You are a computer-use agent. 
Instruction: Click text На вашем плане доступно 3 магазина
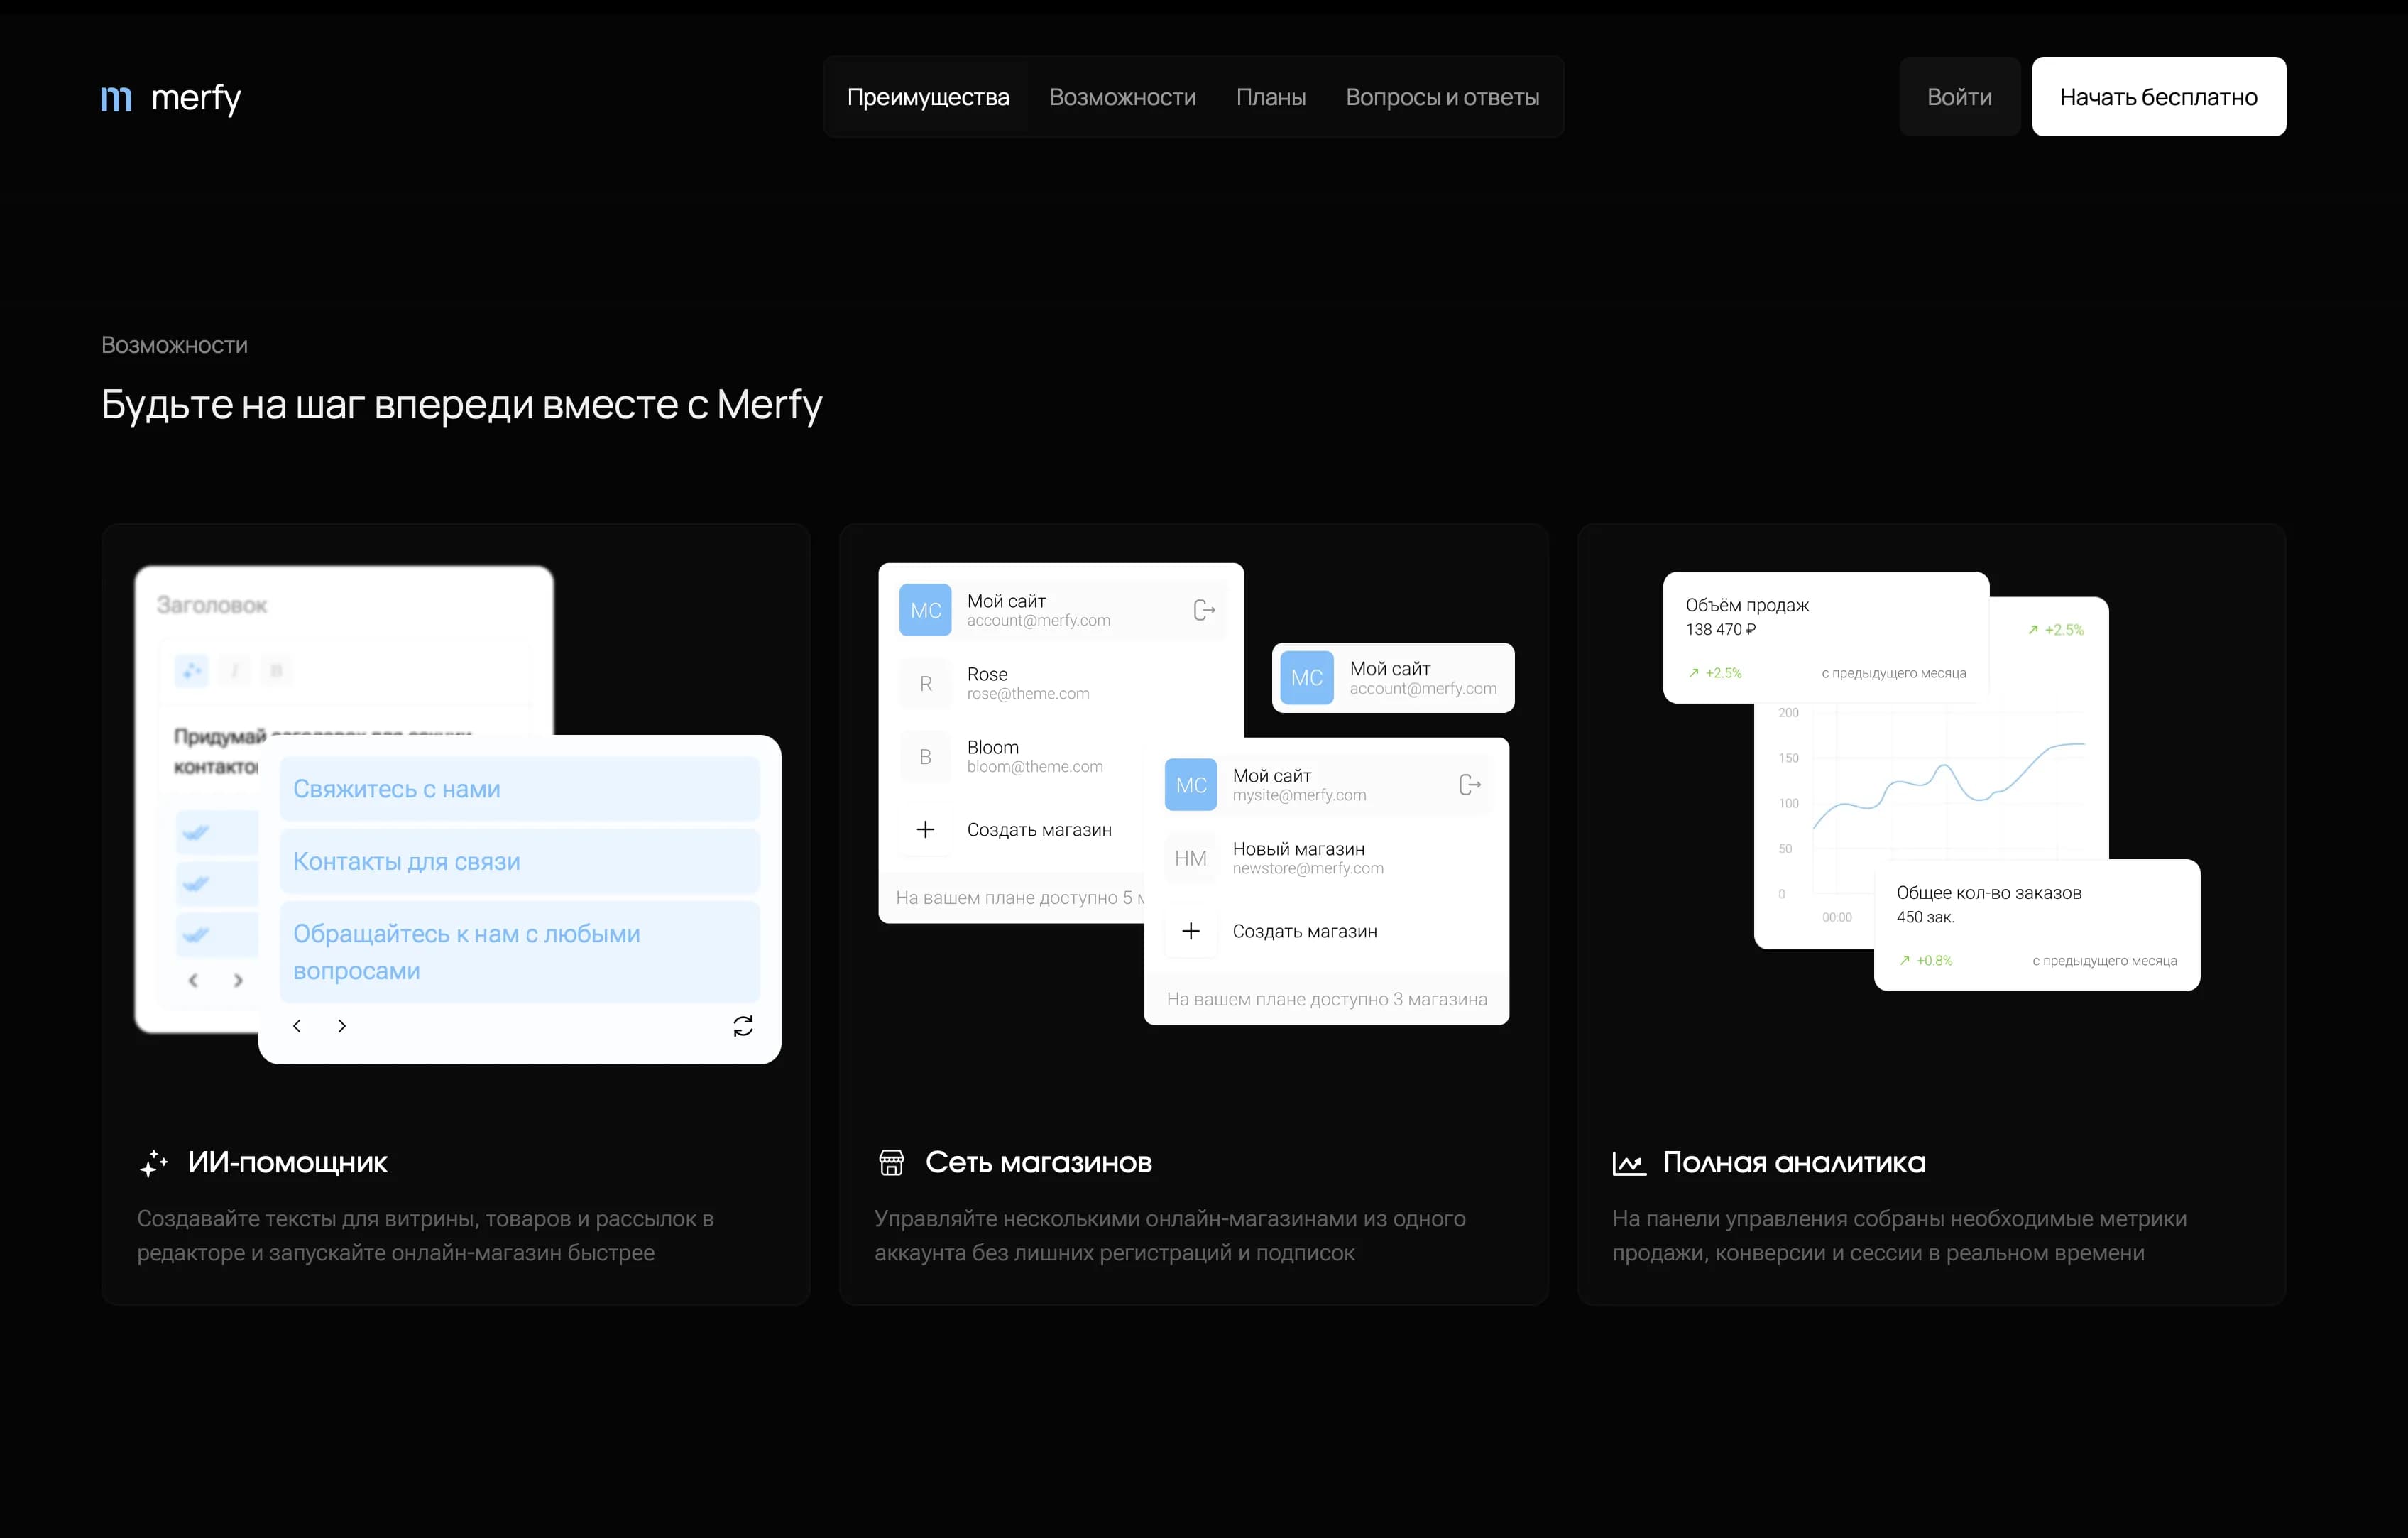click(1326, 999)
